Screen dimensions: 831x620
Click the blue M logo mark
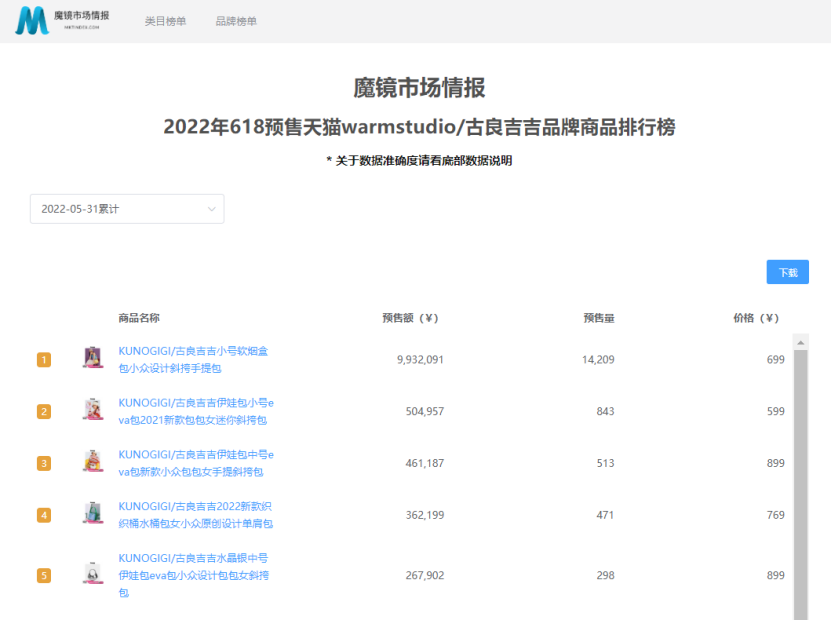tap(34, 17)
